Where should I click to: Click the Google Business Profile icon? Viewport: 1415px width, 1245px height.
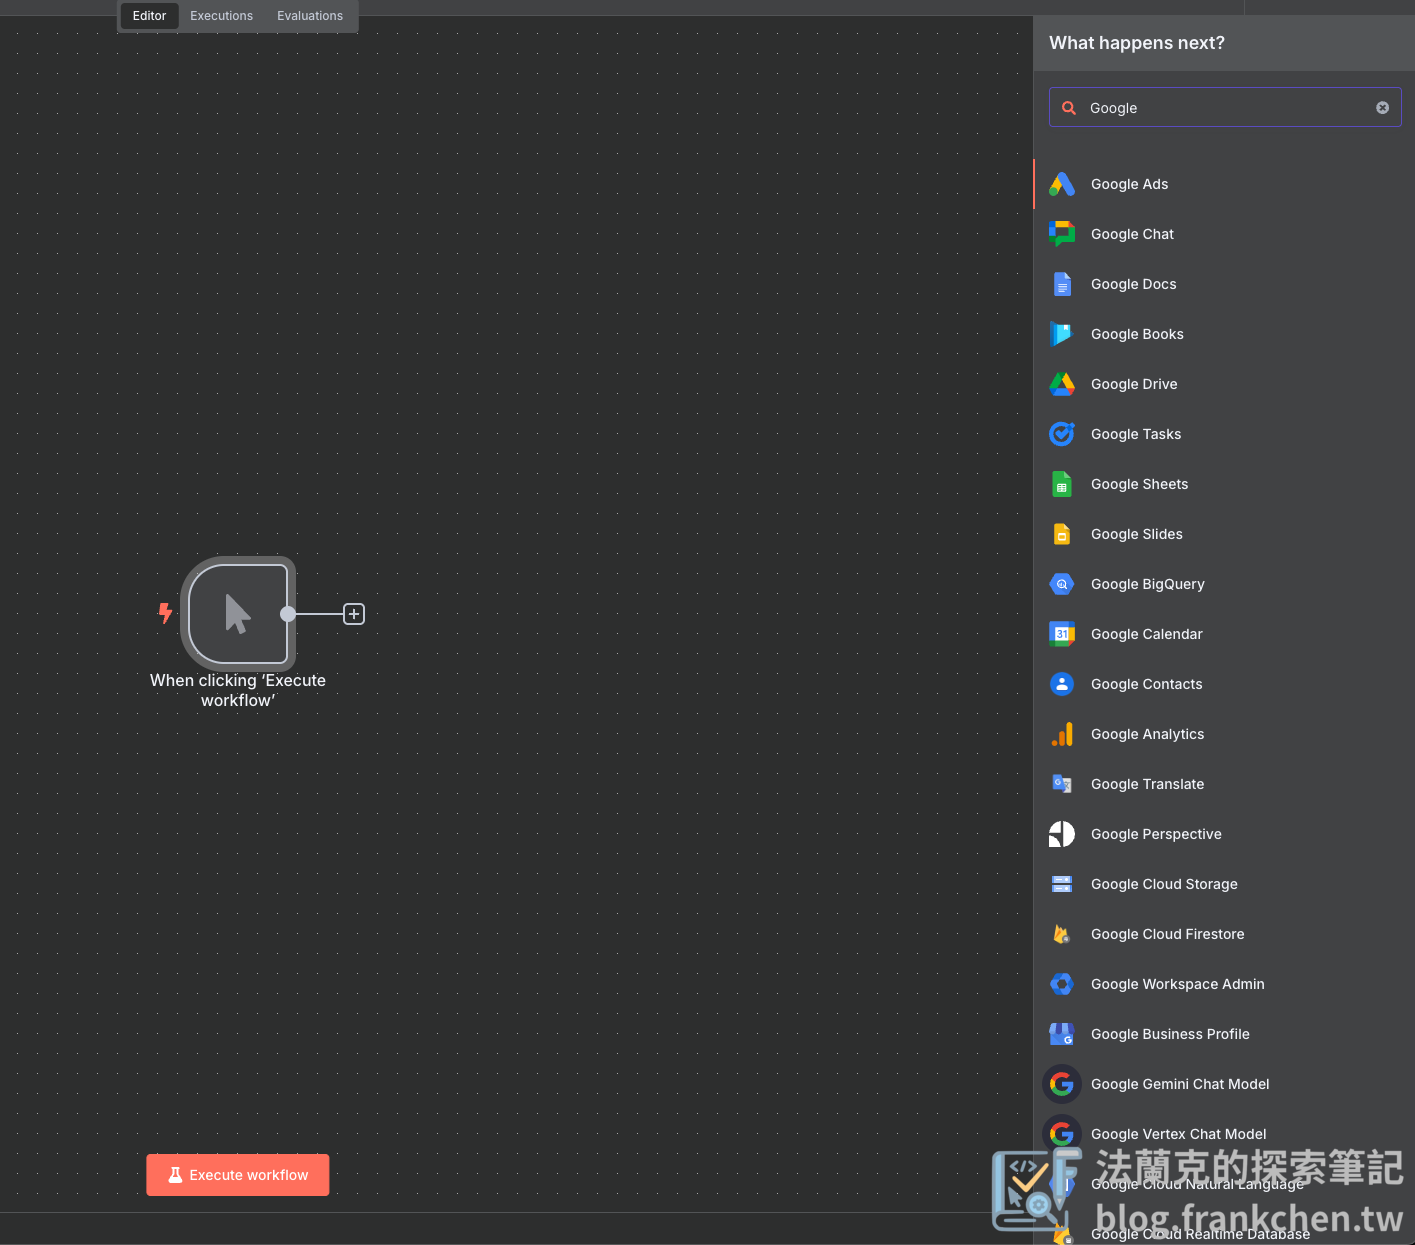[x=1062, y=1034]
